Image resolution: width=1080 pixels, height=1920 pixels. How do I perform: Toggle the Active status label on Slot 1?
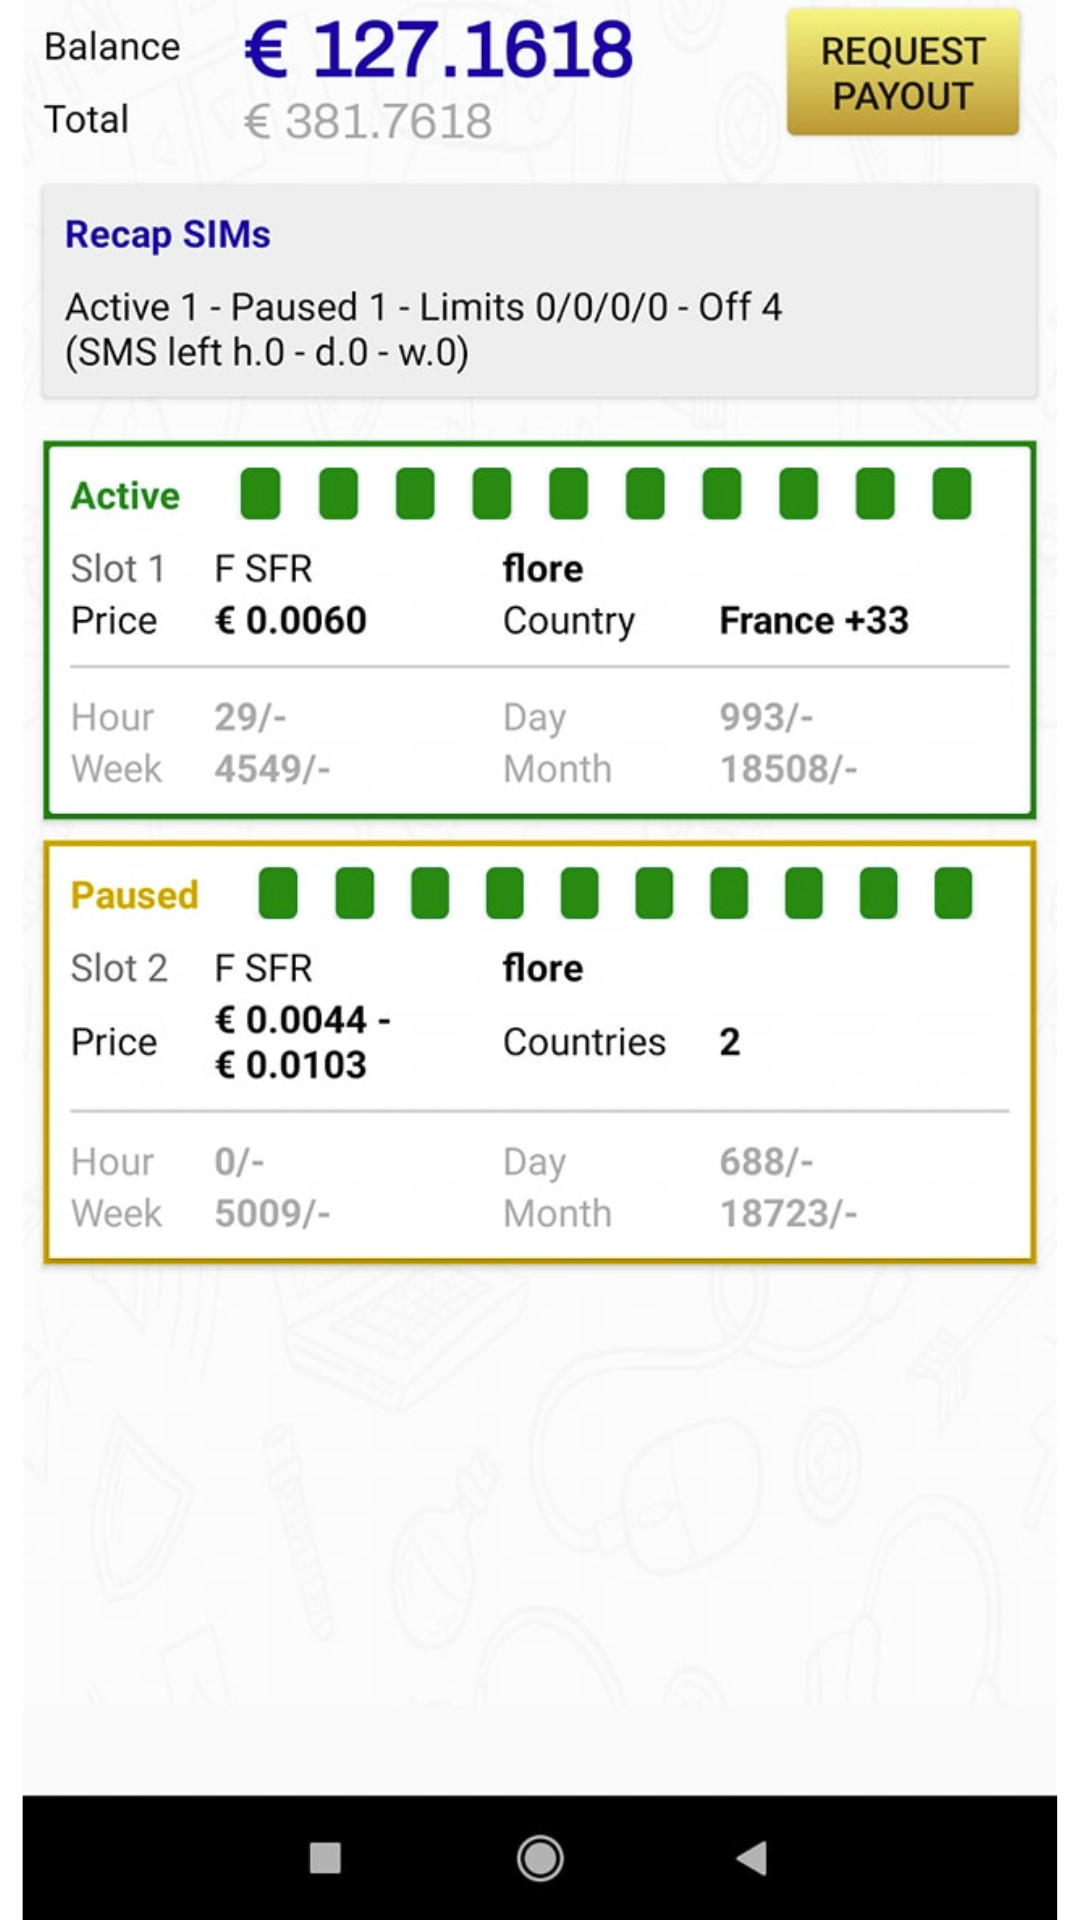point(125,496)
